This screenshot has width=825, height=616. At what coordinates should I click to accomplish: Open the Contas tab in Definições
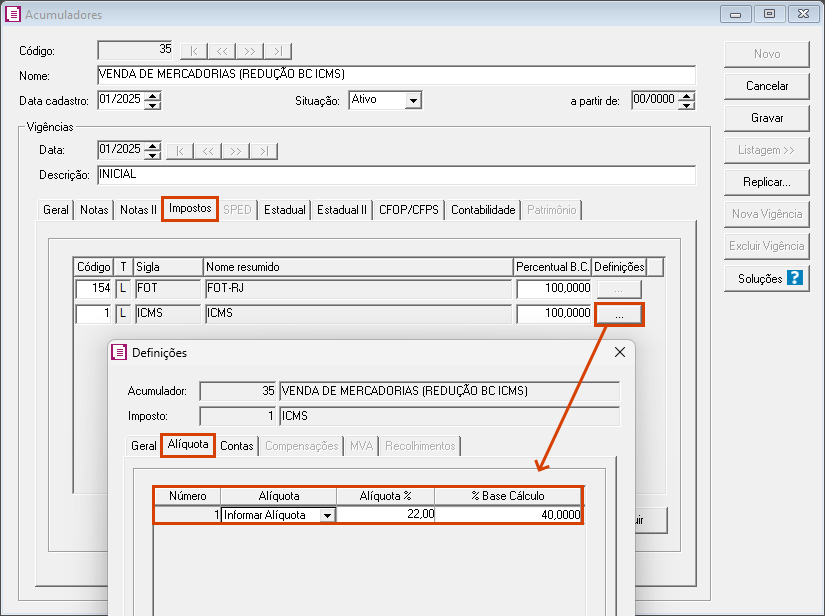click(237, 446)
